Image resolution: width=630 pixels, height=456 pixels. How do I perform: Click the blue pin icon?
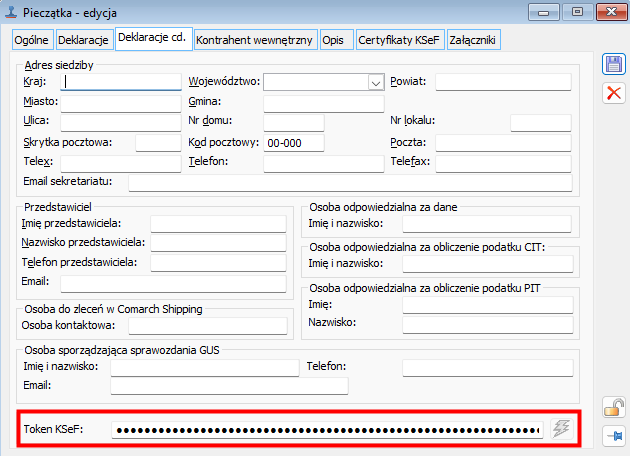pos(613,436)
